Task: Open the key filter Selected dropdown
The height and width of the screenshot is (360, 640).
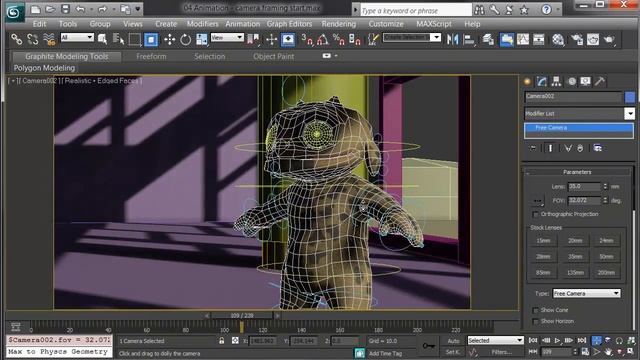Action: (x=495, y=340)
